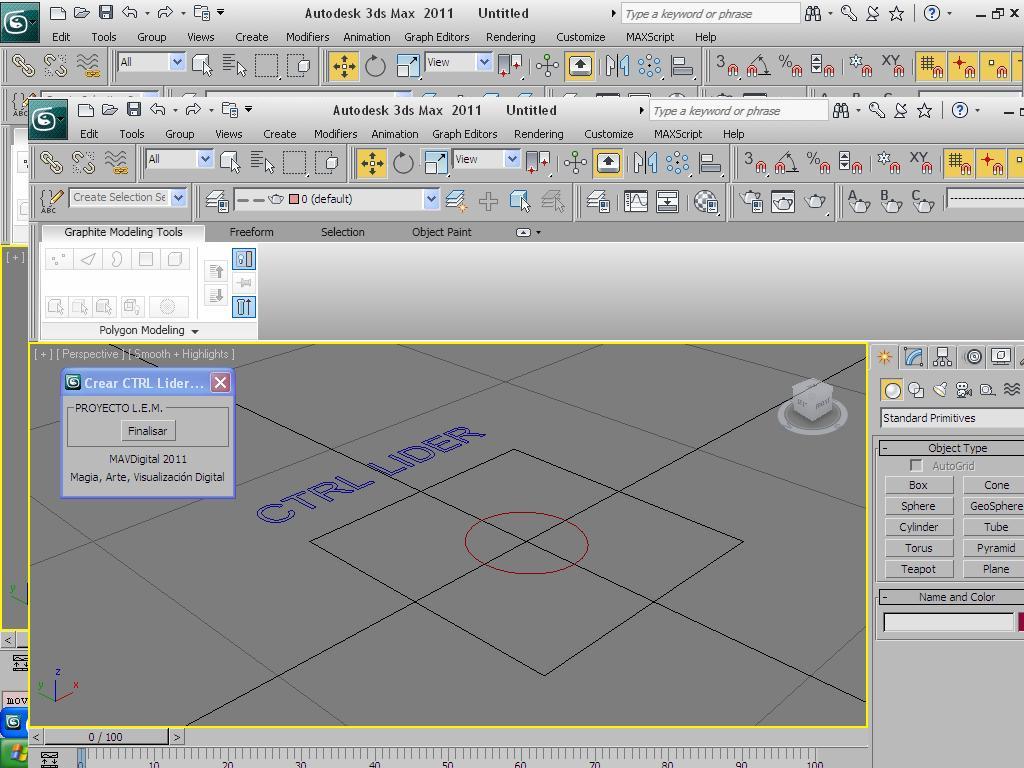The image size is (1024, 768).
Task: Activate Select and Rotate in front window
Action: tap(403, 163)
